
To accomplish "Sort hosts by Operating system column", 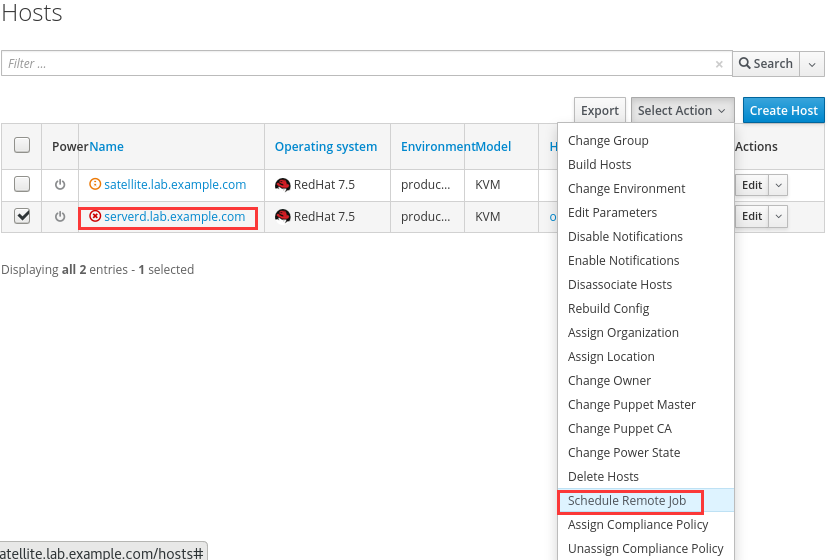I will (x=326, y=147).
